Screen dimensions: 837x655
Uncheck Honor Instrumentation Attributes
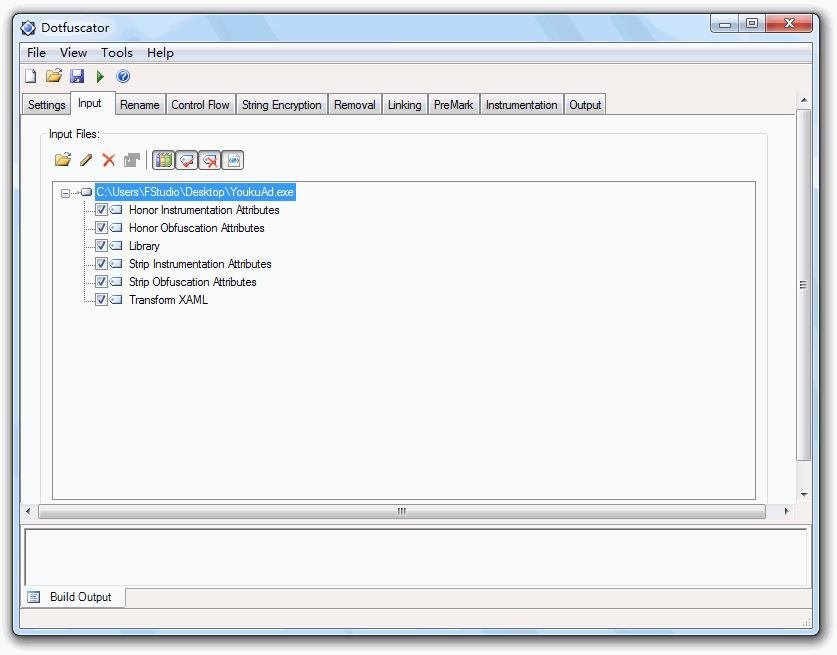101,210
